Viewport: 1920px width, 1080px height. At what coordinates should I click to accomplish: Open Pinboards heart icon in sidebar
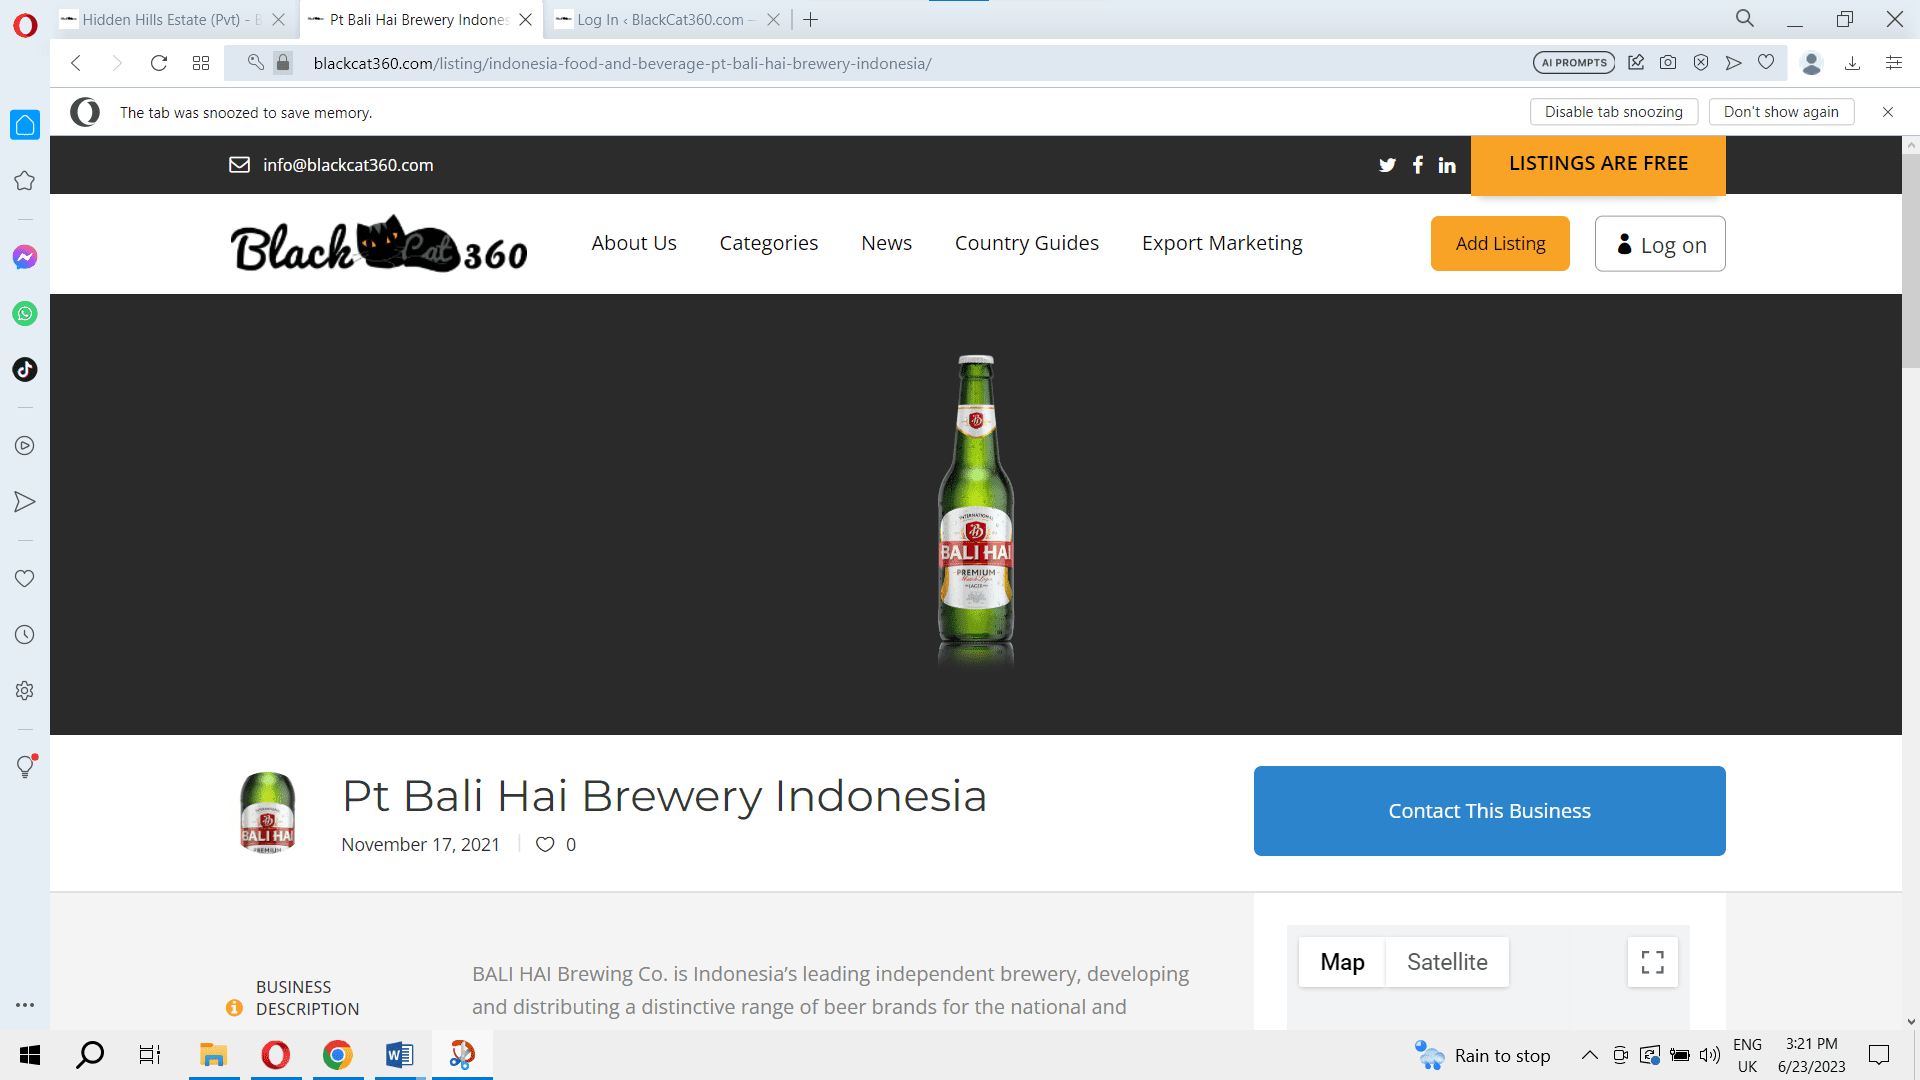coord(25,579)
